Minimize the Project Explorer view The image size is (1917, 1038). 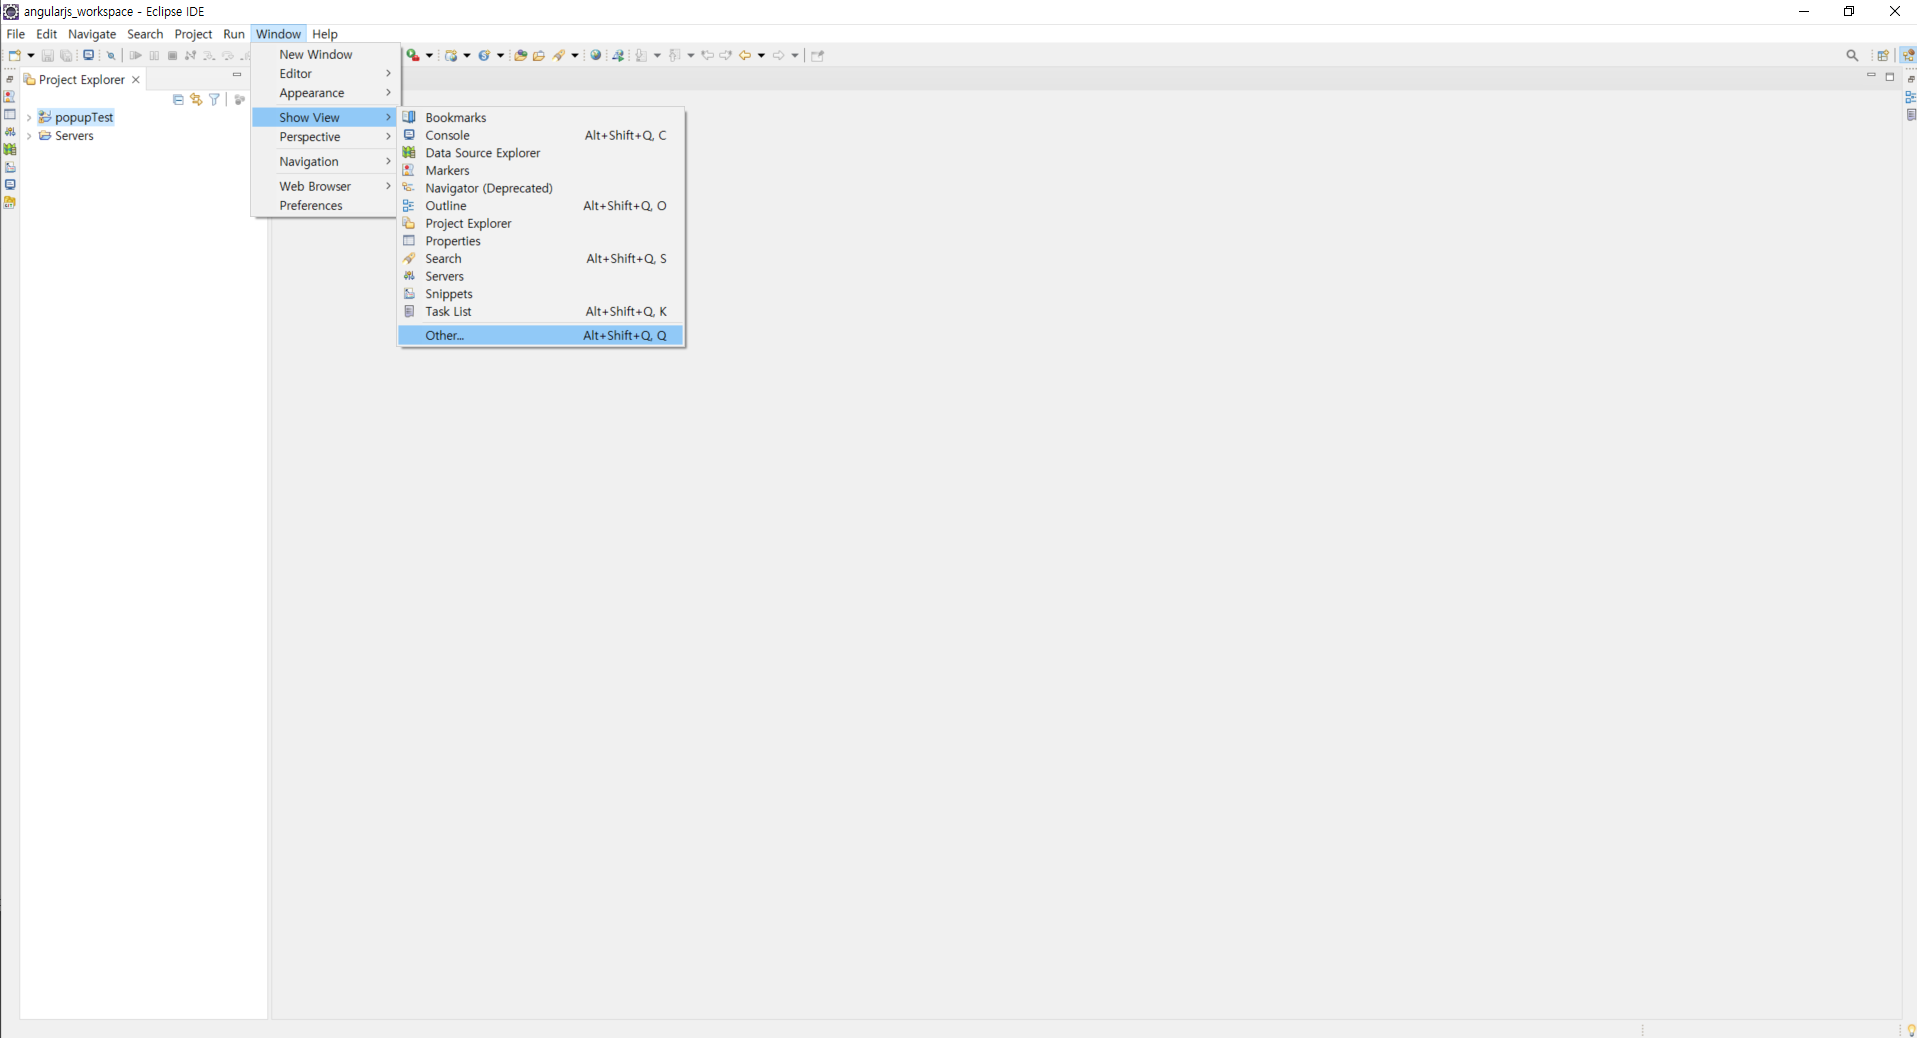(x=237, y=75)
